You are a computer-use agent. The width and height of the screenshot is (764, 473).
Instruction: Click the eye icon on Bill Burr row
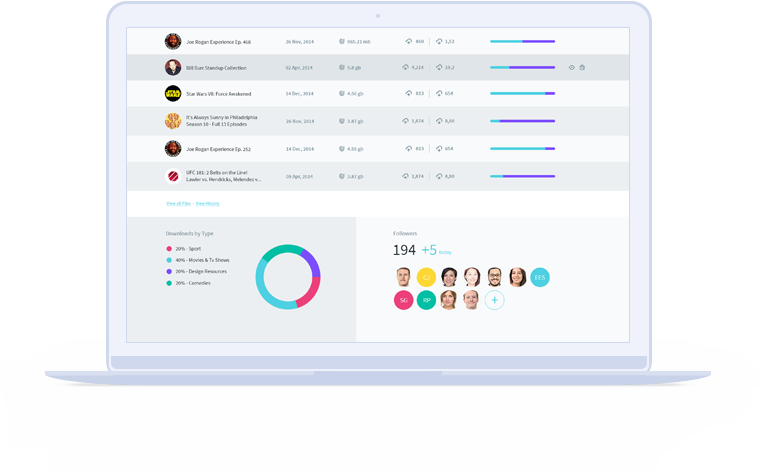pyautogui.click(x=572, y=68)
